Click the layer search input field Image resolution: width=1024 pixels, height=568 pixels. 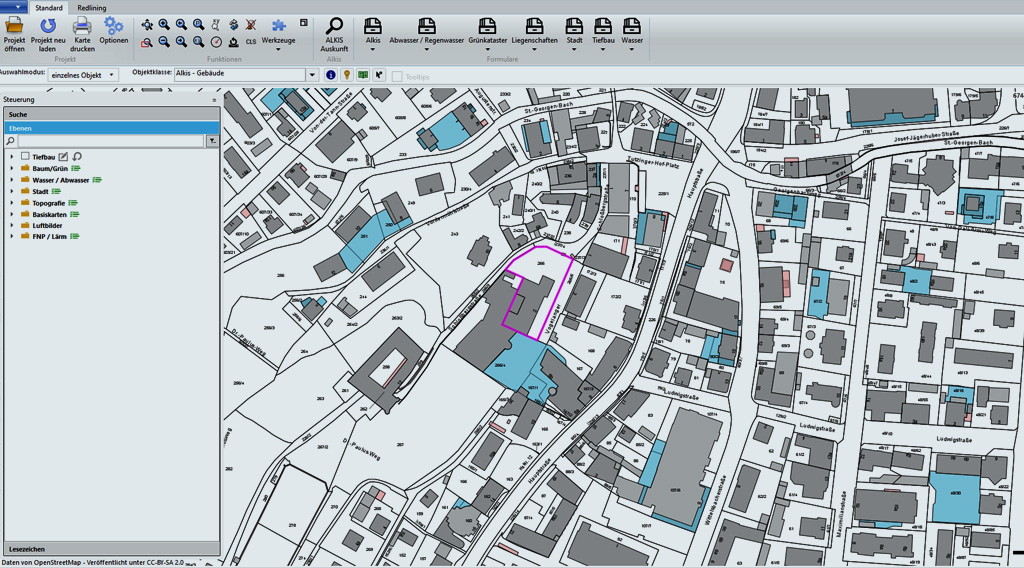[x=110, y=142]
